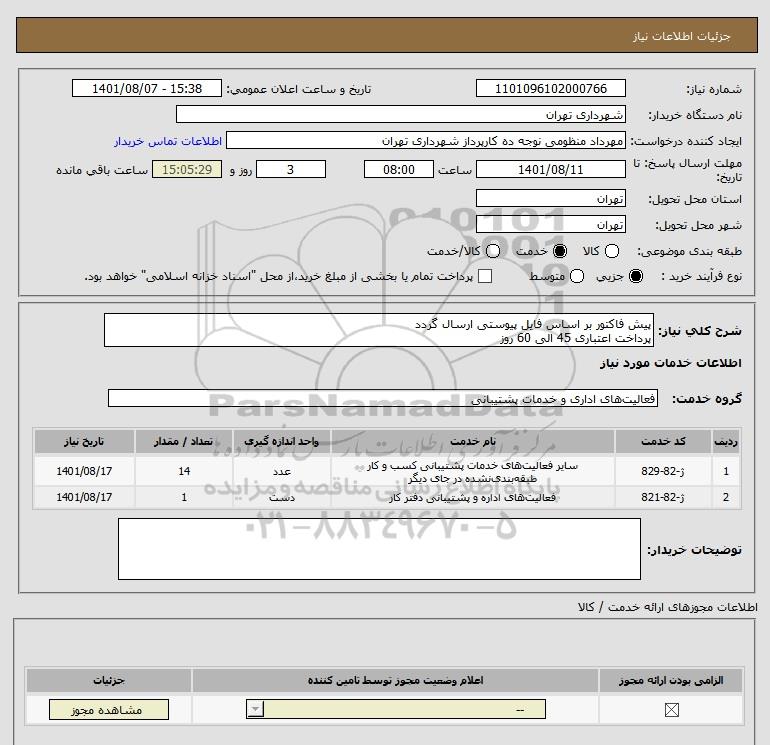Image resolution: width=770 pixels, height=745 pixels.
Task: Select the متوسط purchase type radio
Action: (577, 276)
